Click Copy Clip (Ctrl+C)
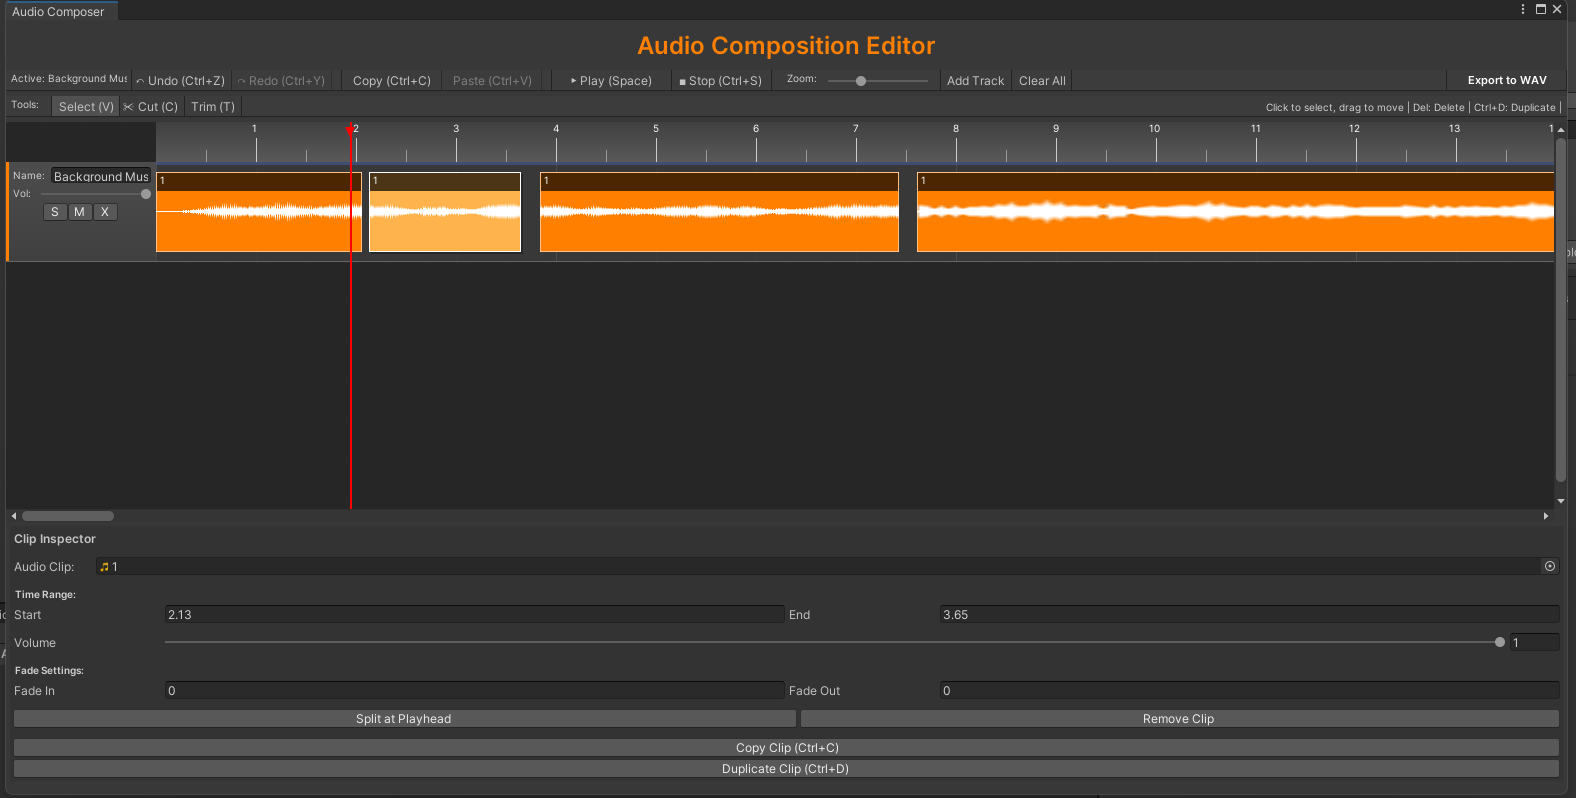Screen dimensions: 1576x798 click(x=787, y=748)
